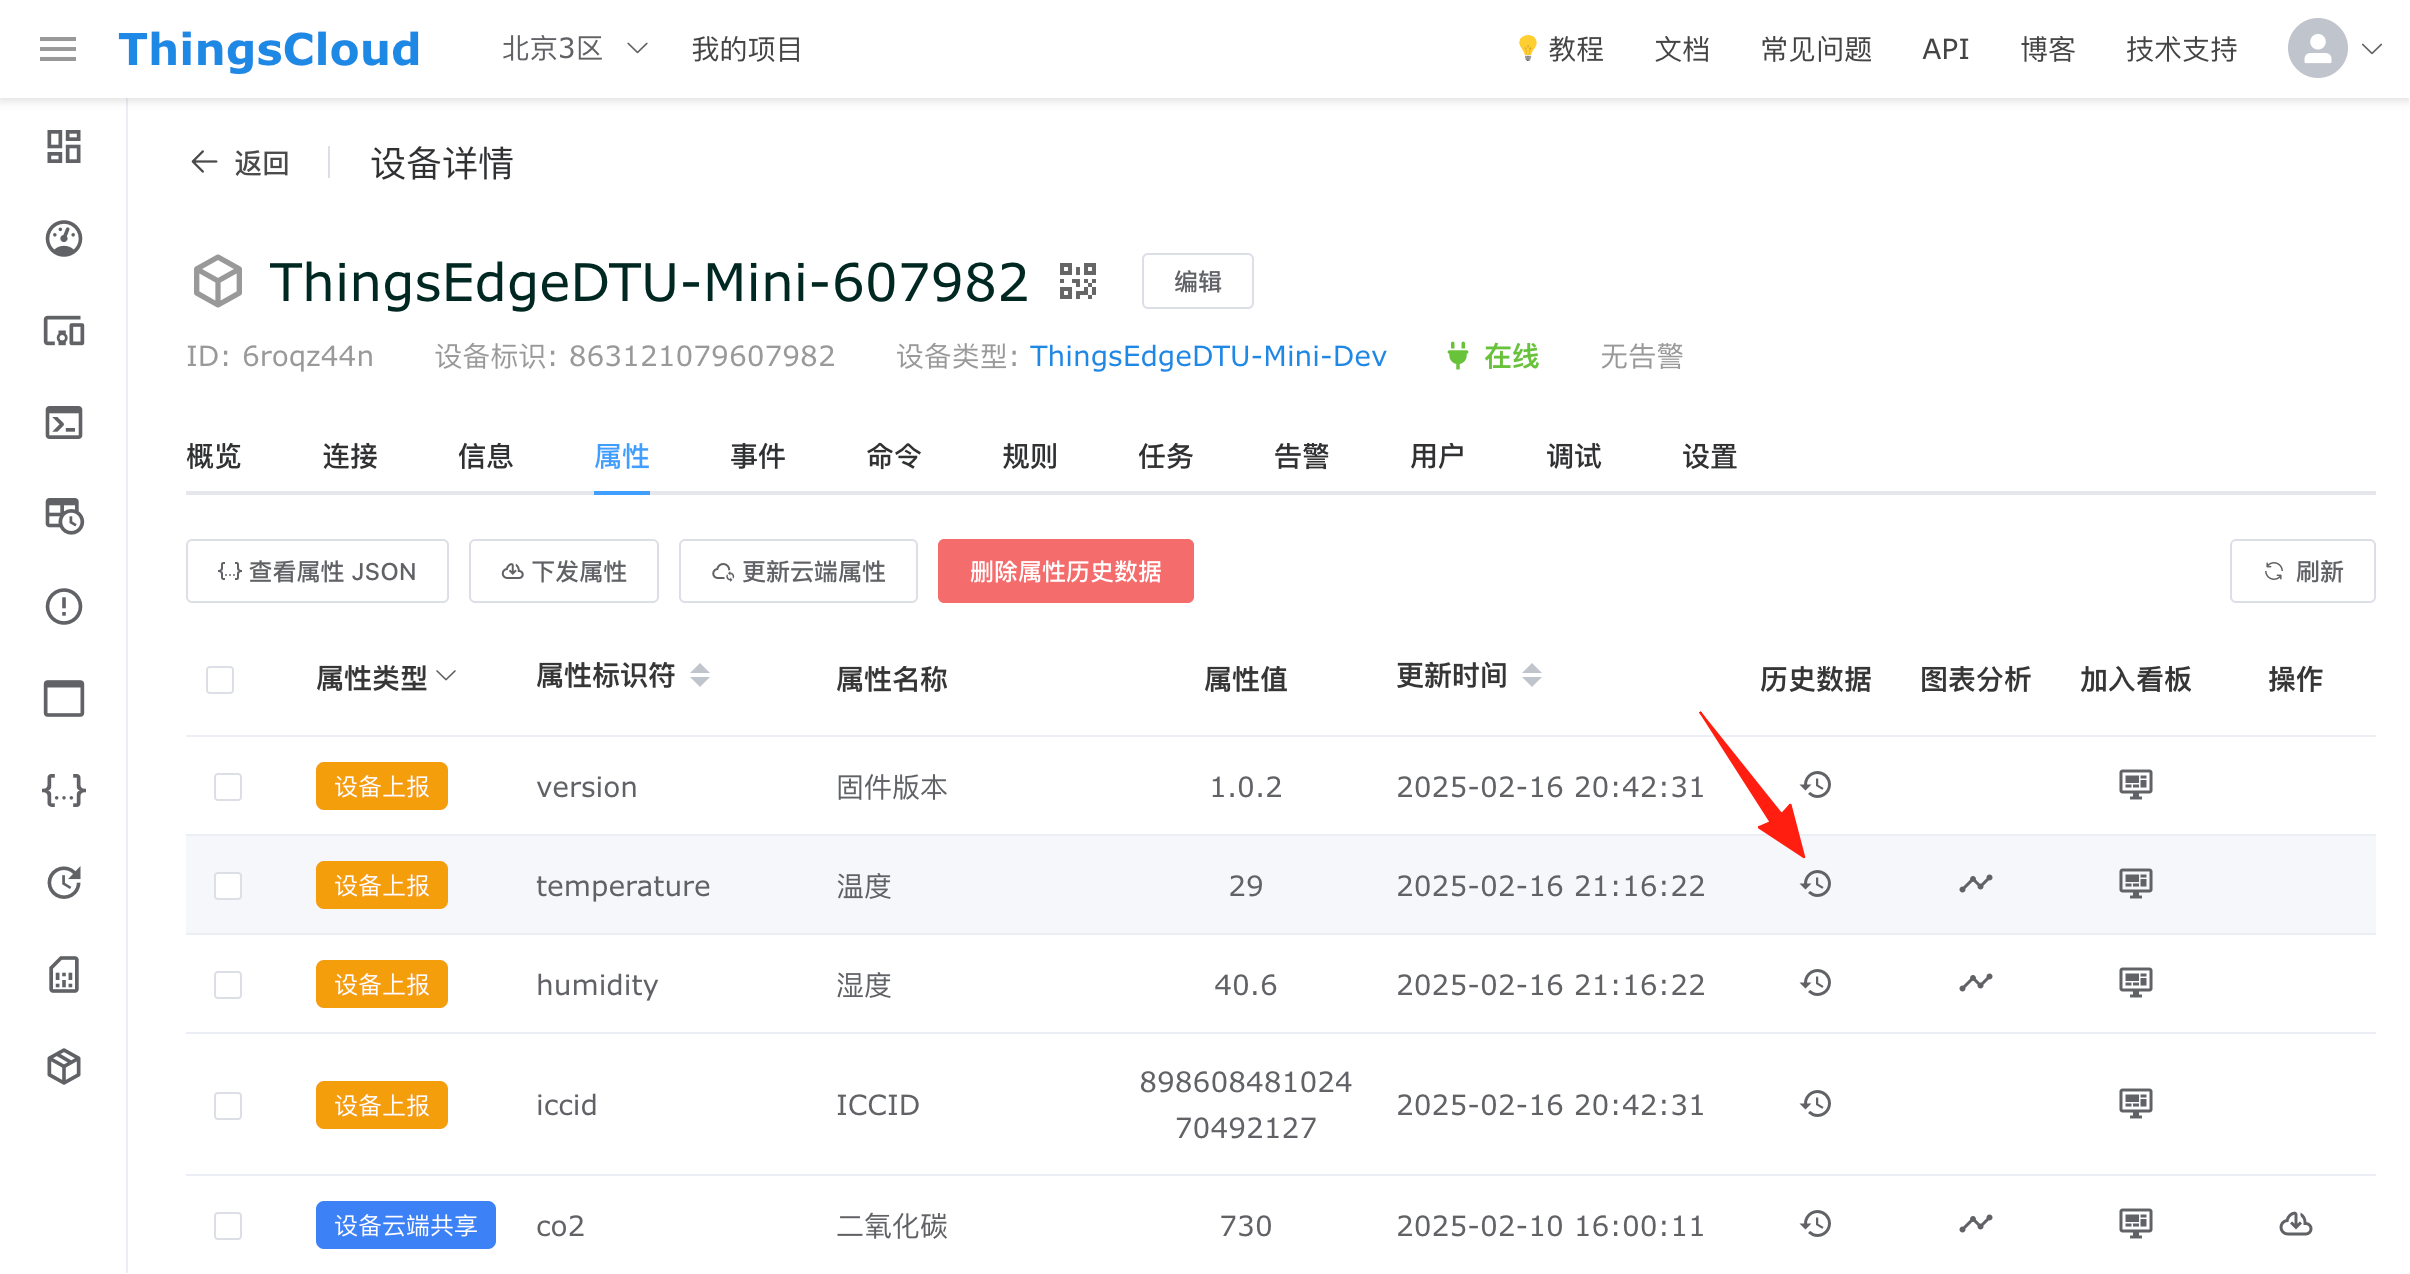The width and height of the screenshot is (2410, 1274).
Task: Open the 属性类型 filter dropdown
Action: tap(386, 679)
